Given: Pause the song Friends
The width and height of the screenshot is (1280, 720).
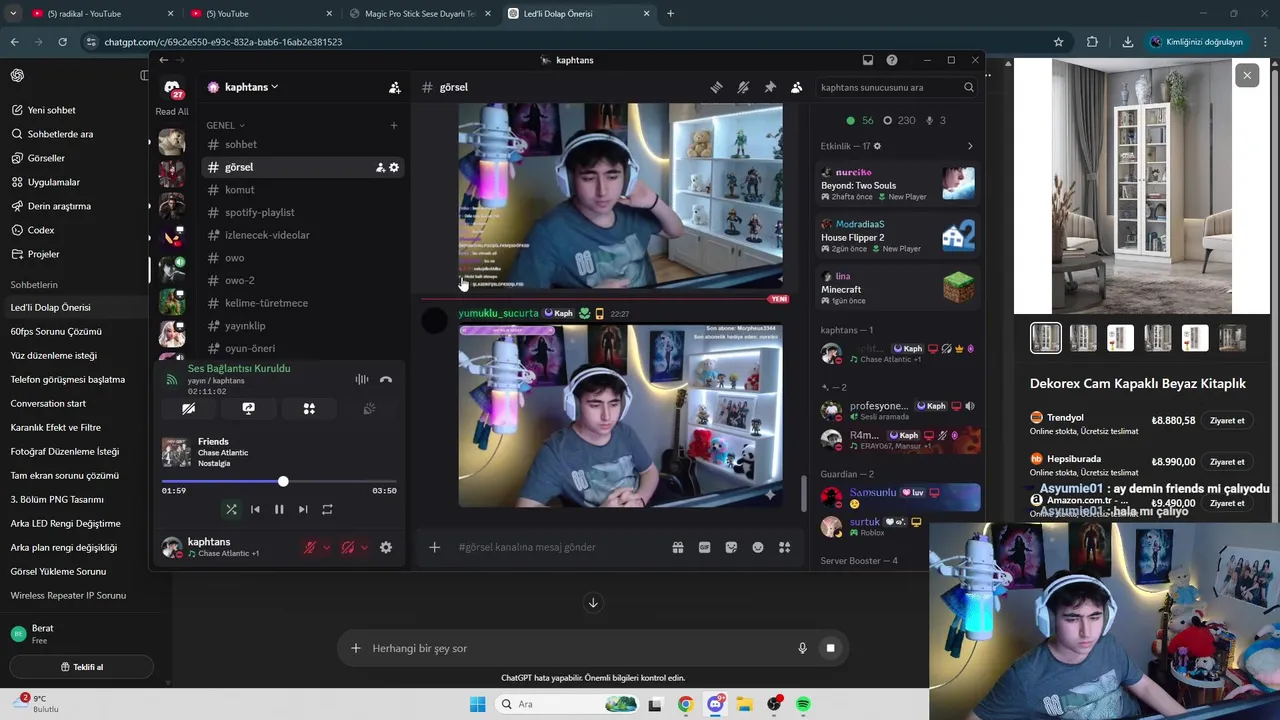Looking at the screenshot, I should (x=279, y=509).
